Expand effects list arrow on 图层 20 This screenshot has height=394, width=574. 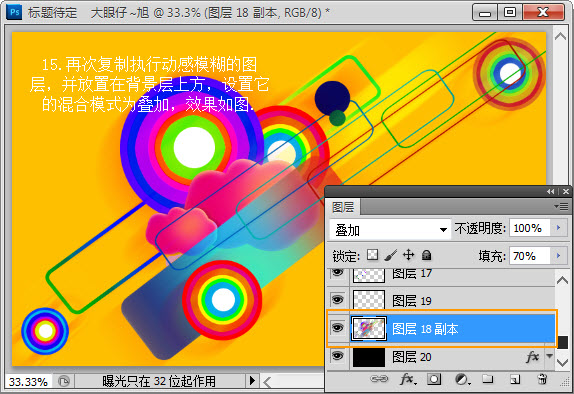click(549, 355)
